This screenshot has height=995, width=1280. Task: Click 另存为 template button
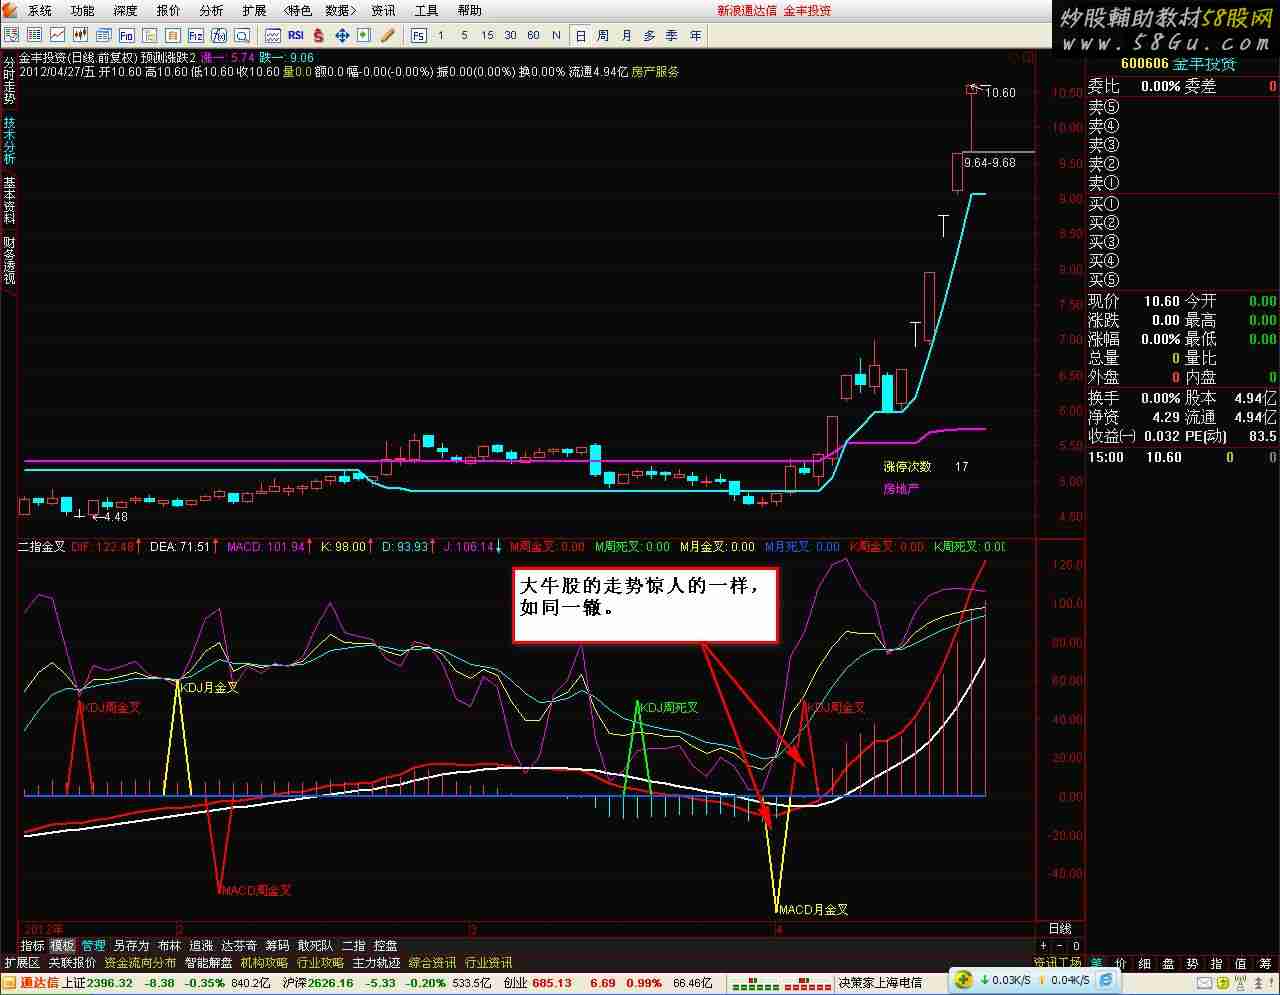coord(131,945)
